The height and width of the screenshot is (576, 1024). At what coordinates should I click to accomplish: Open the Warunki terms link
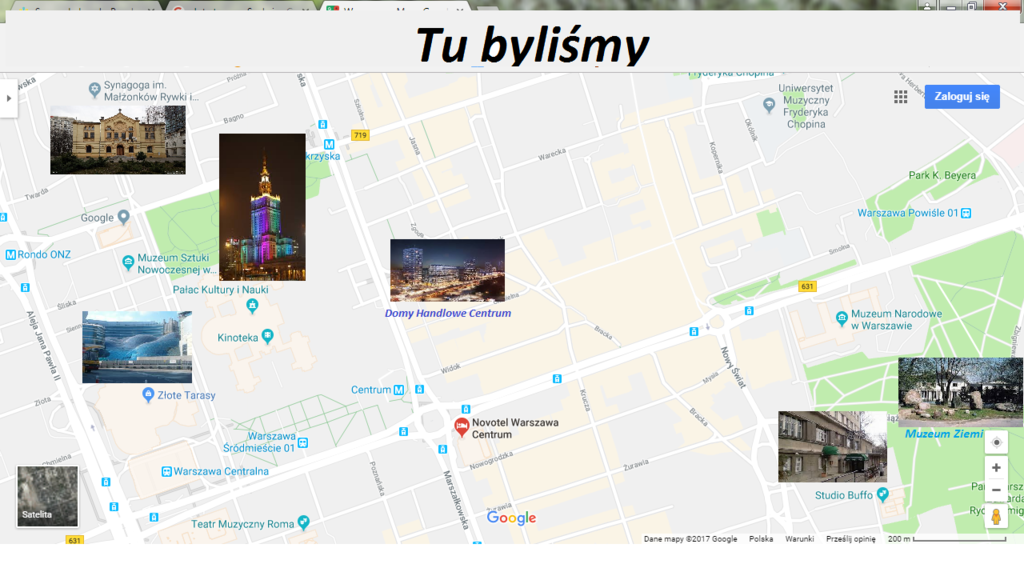coord(799,539)
